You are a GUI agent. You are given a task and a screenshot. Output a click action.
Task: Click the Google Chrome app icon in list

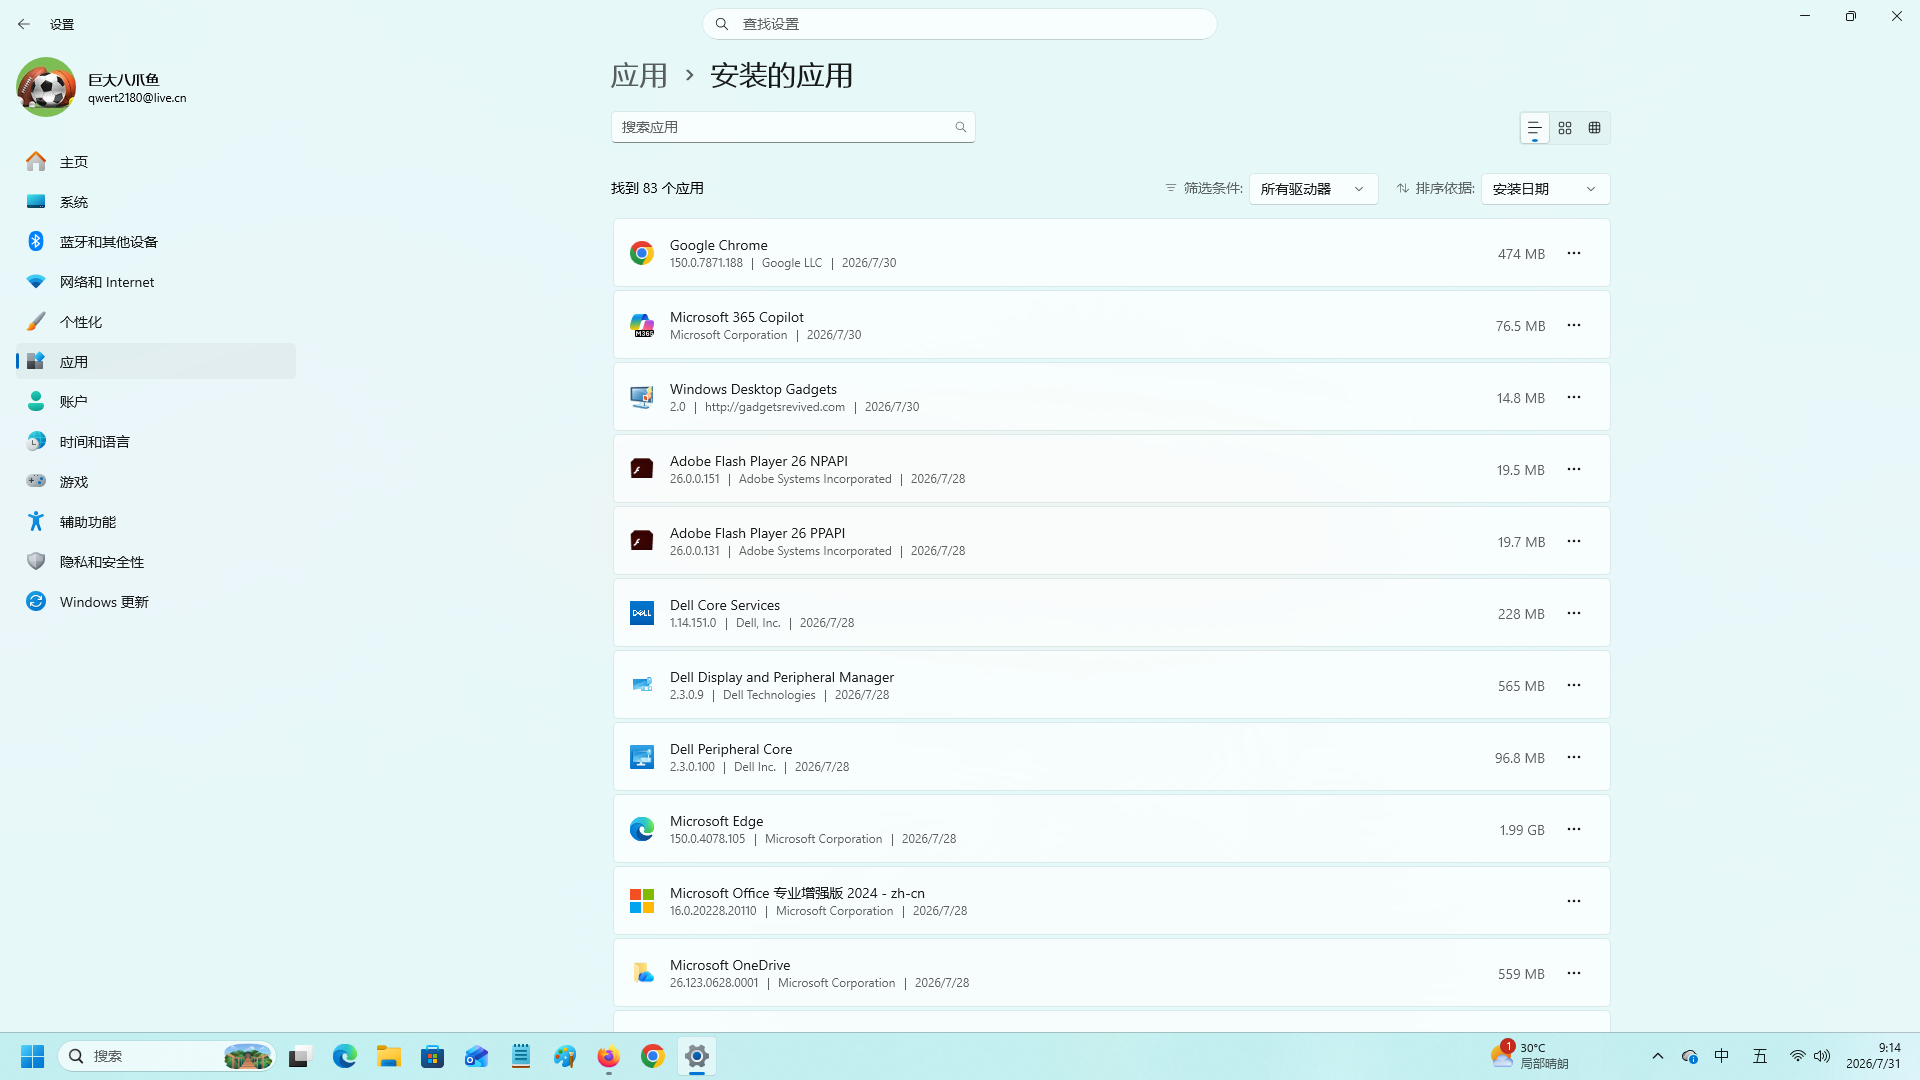point(642,253)
